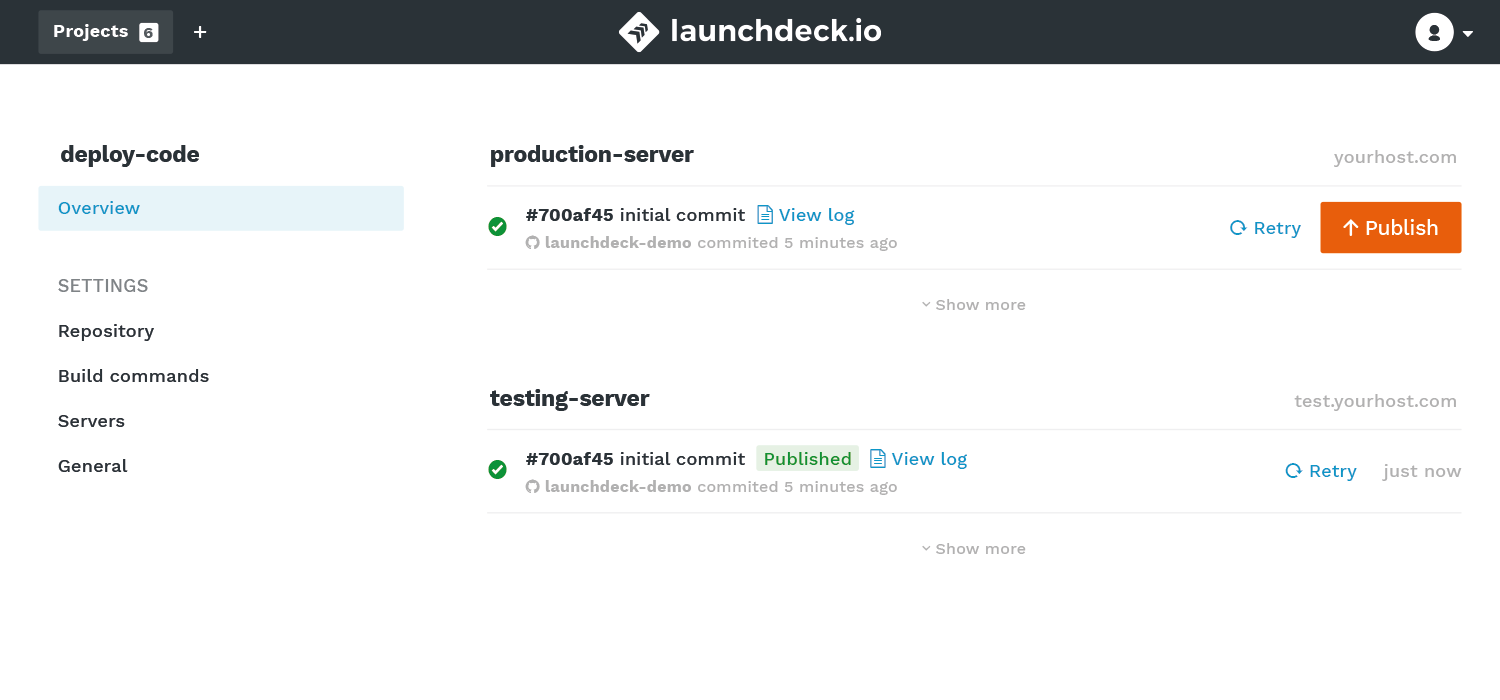Select the Overview tab in the sidebar
This screenshot has width=1500, height=700.
click(x=99, y=208)
